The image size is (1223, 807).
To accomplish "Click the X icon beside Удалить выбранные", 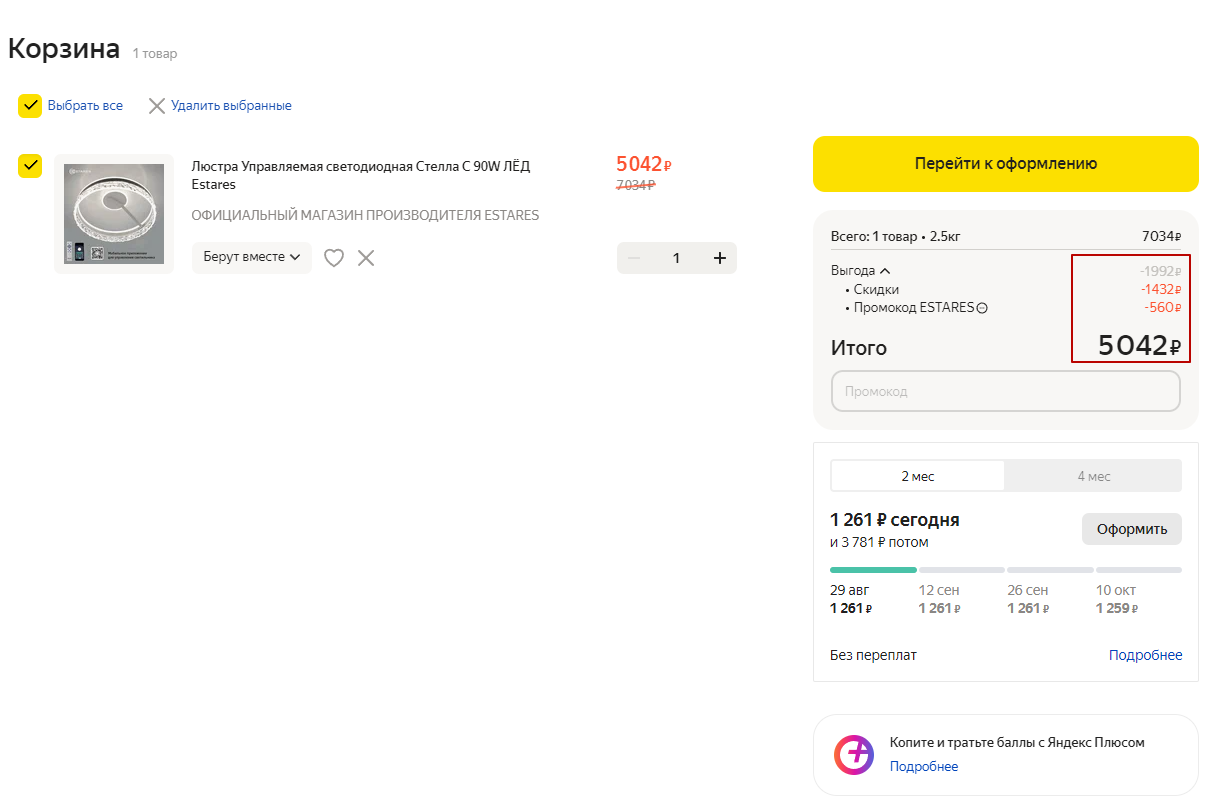I will [157, 106].
